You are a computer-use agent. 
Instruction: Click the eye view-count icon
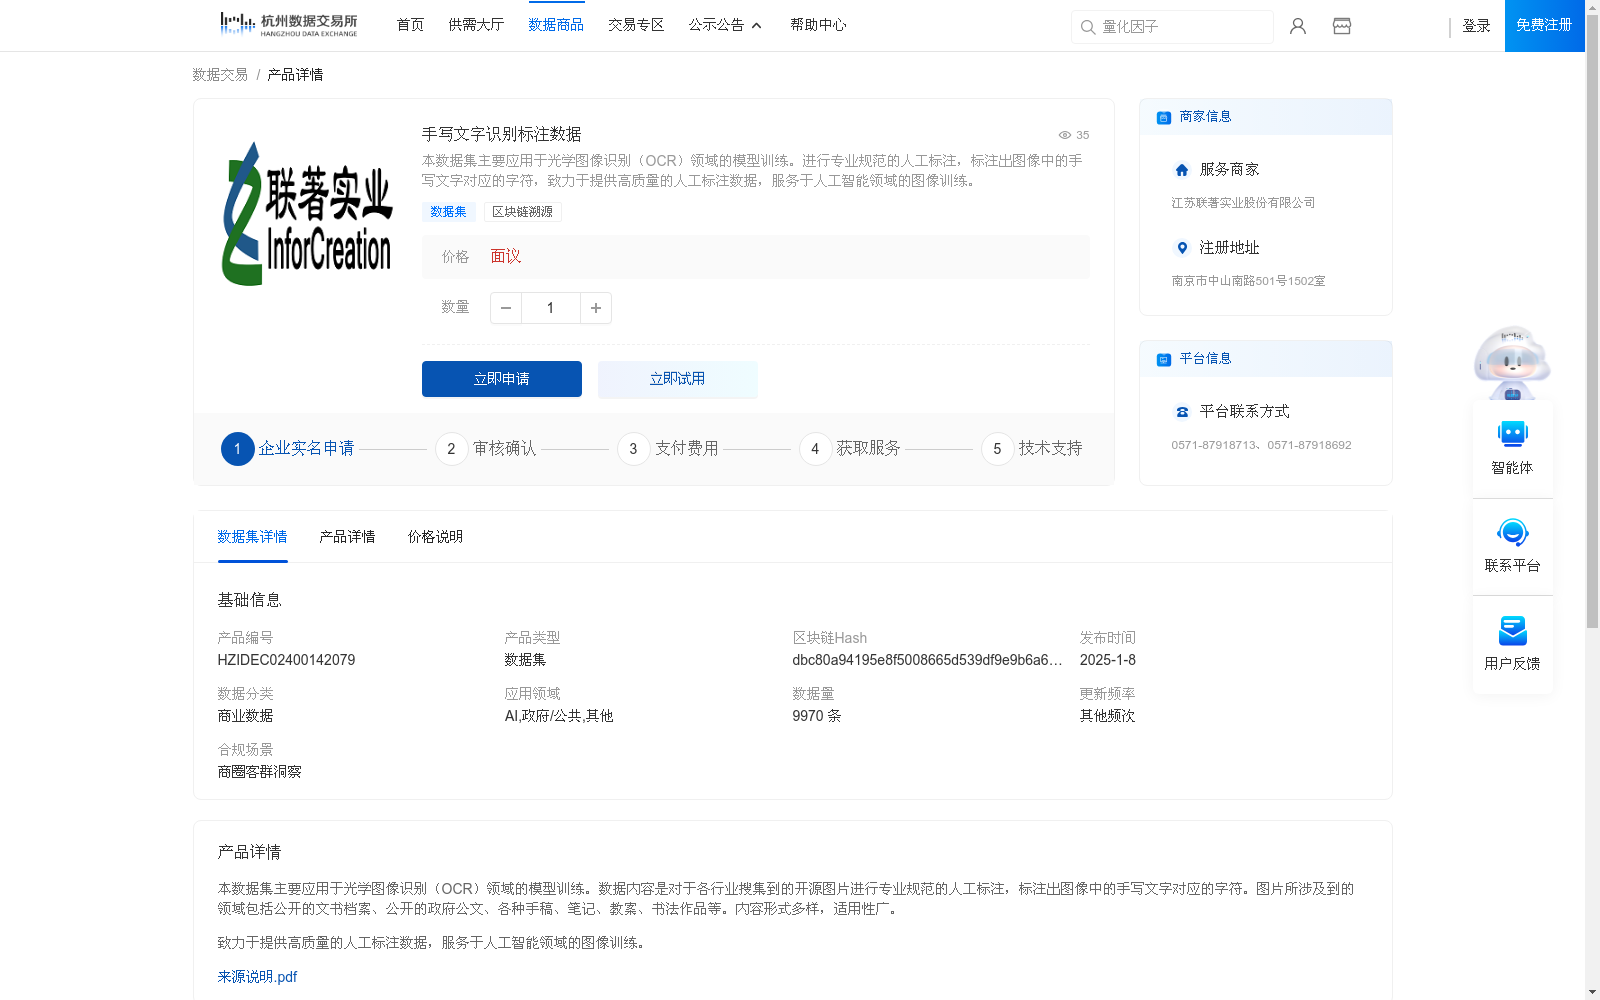click(x=1065, y=135)
